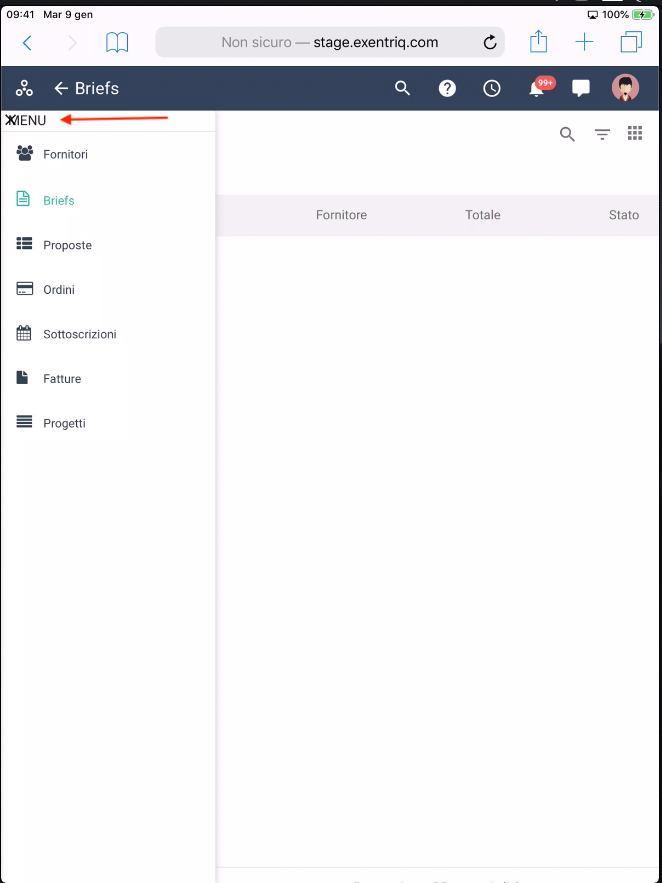Open the recent activity clock icon
The width and height of the screenshot is (662, 883).
[492, 88]
